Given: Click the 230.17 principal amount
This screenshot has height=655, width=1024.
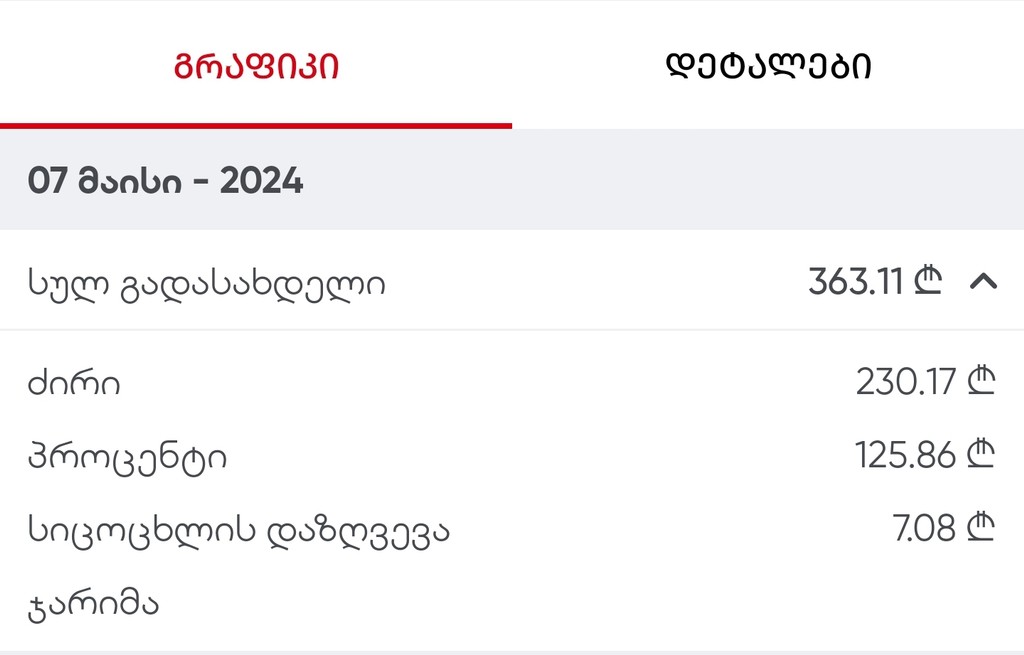Looking at the screenshot, I should tap(906, 381).
